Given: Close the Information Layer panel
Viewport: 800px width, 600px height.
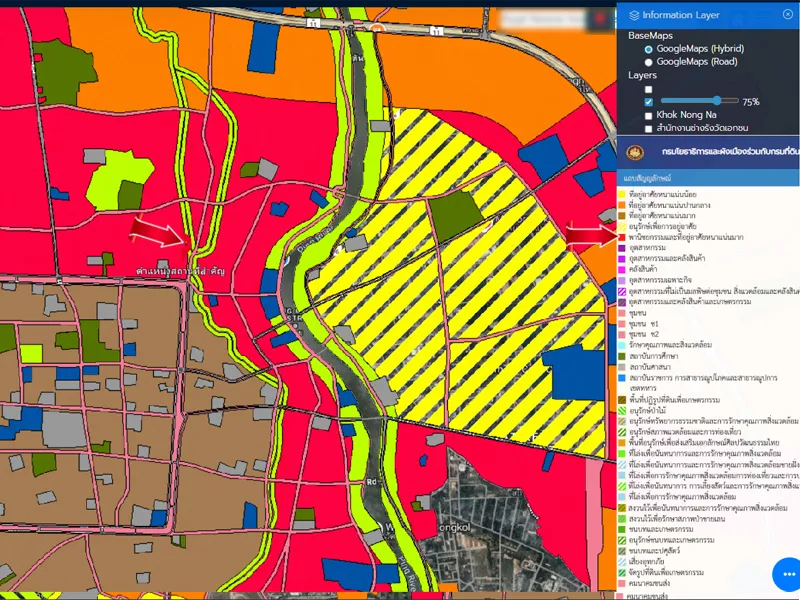Looking at the screenshot, I should 788,14.
